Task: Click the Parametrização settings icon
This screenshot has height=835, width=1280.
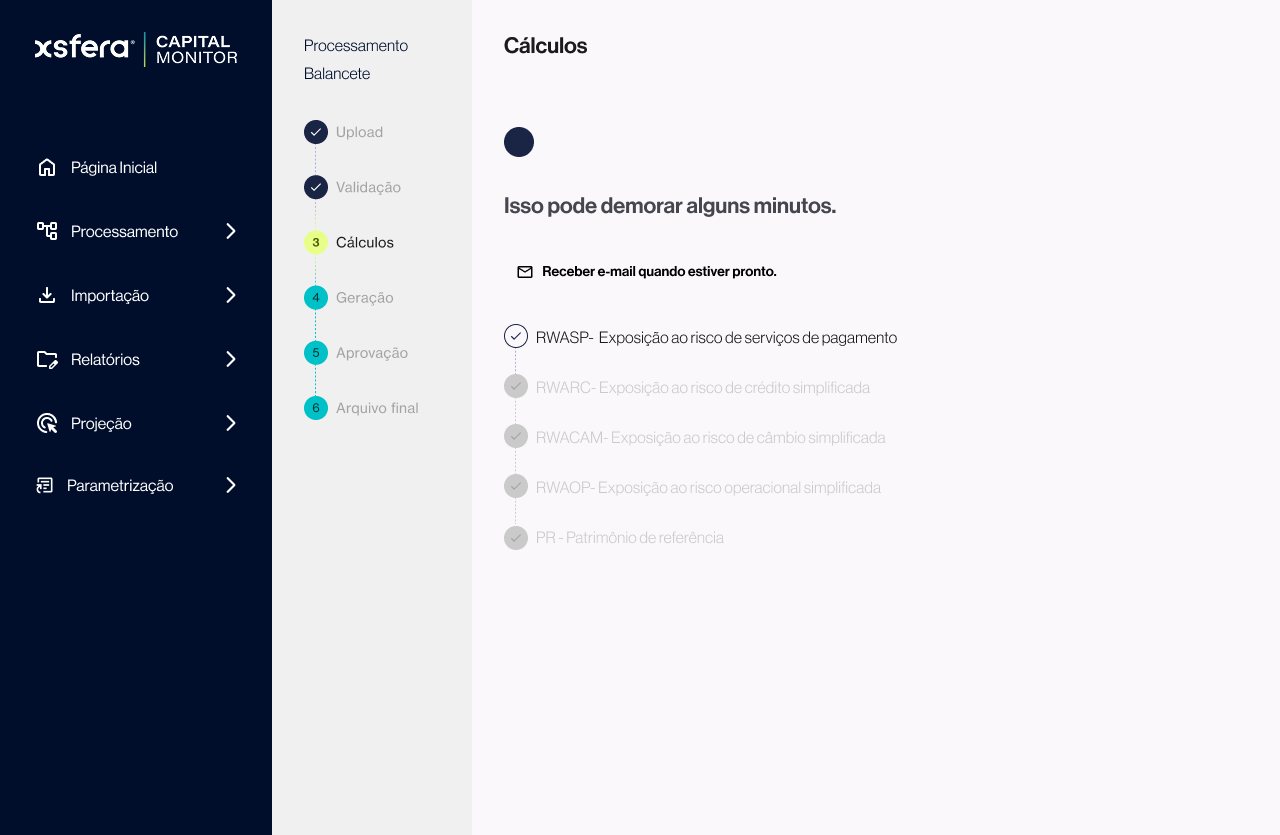Action: click(45, 485)
